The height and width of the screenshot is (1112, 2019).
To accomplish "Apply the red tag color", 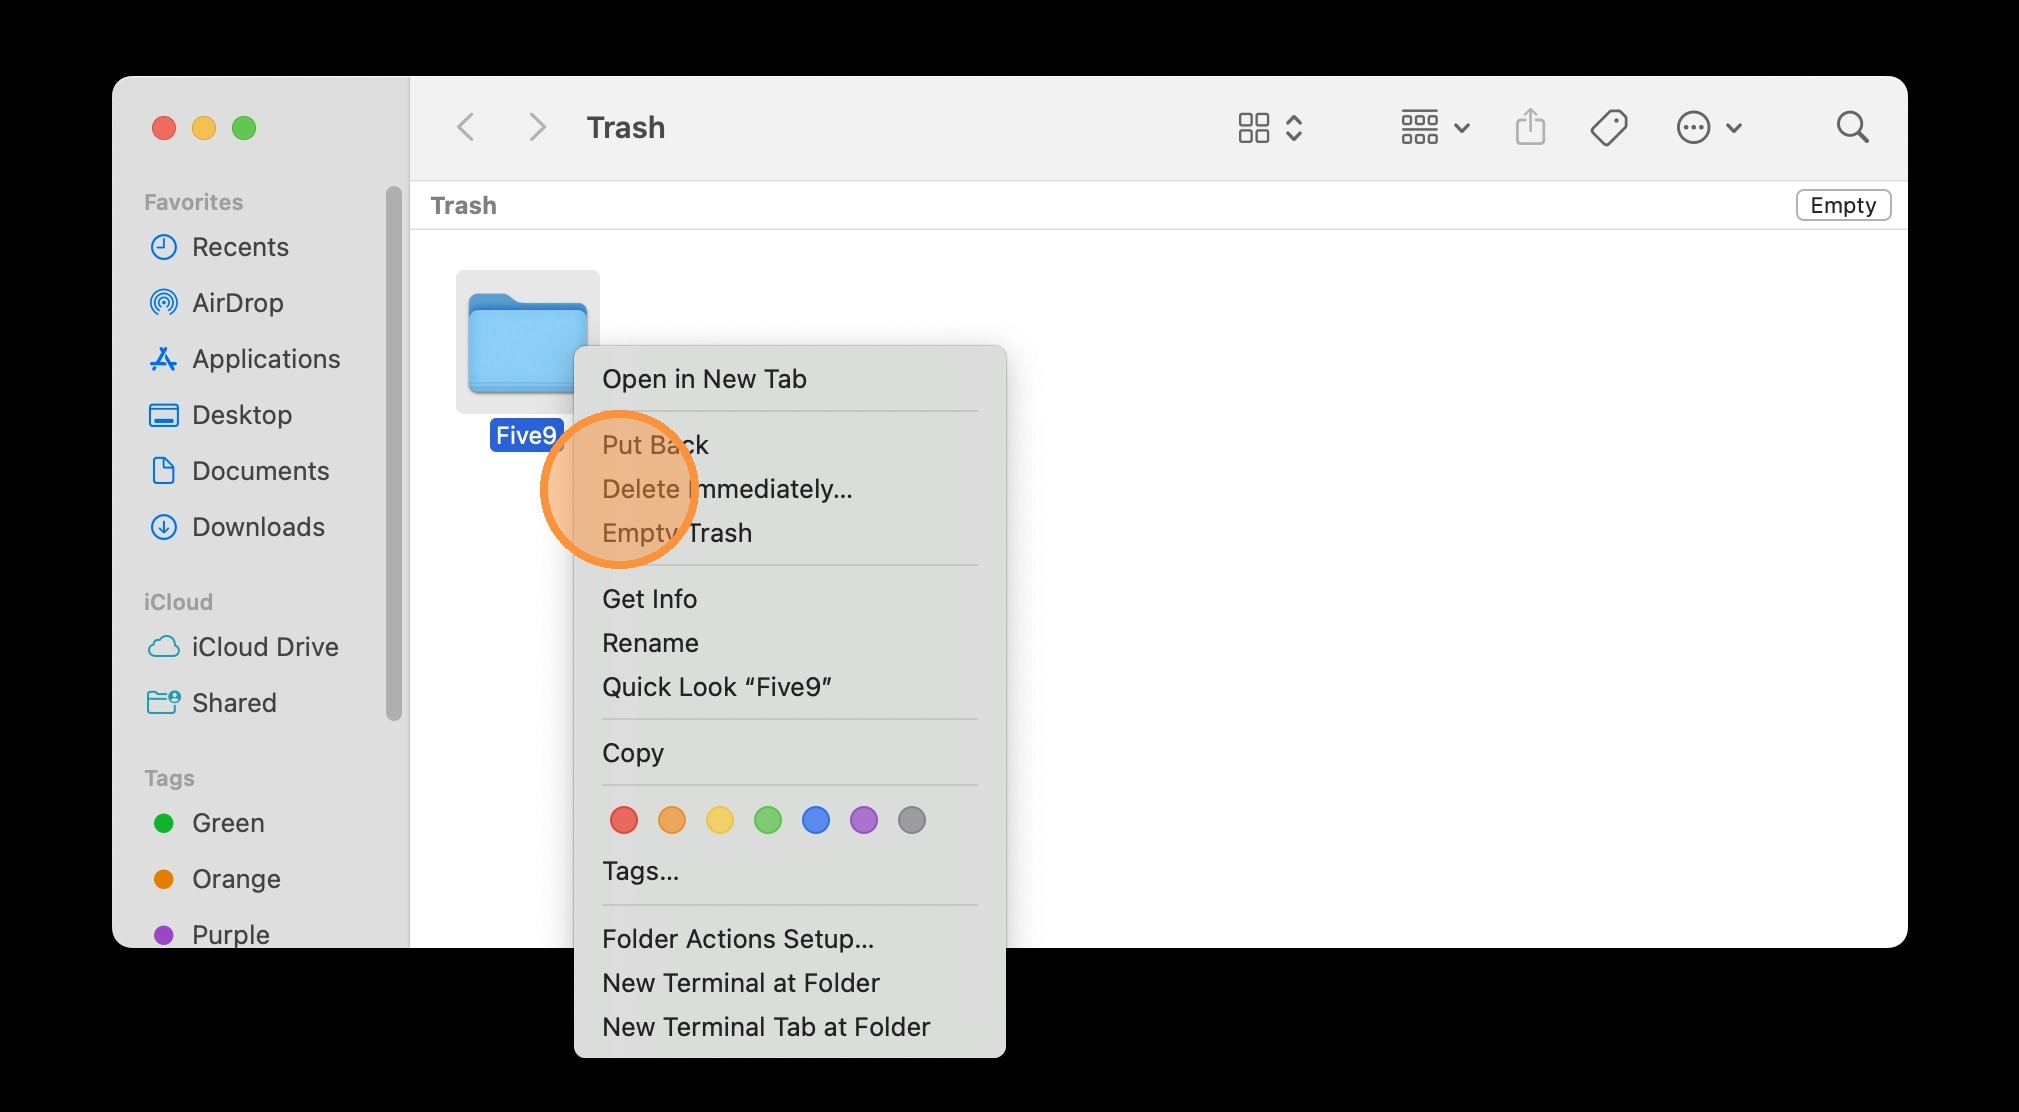I will coord(624,821).
